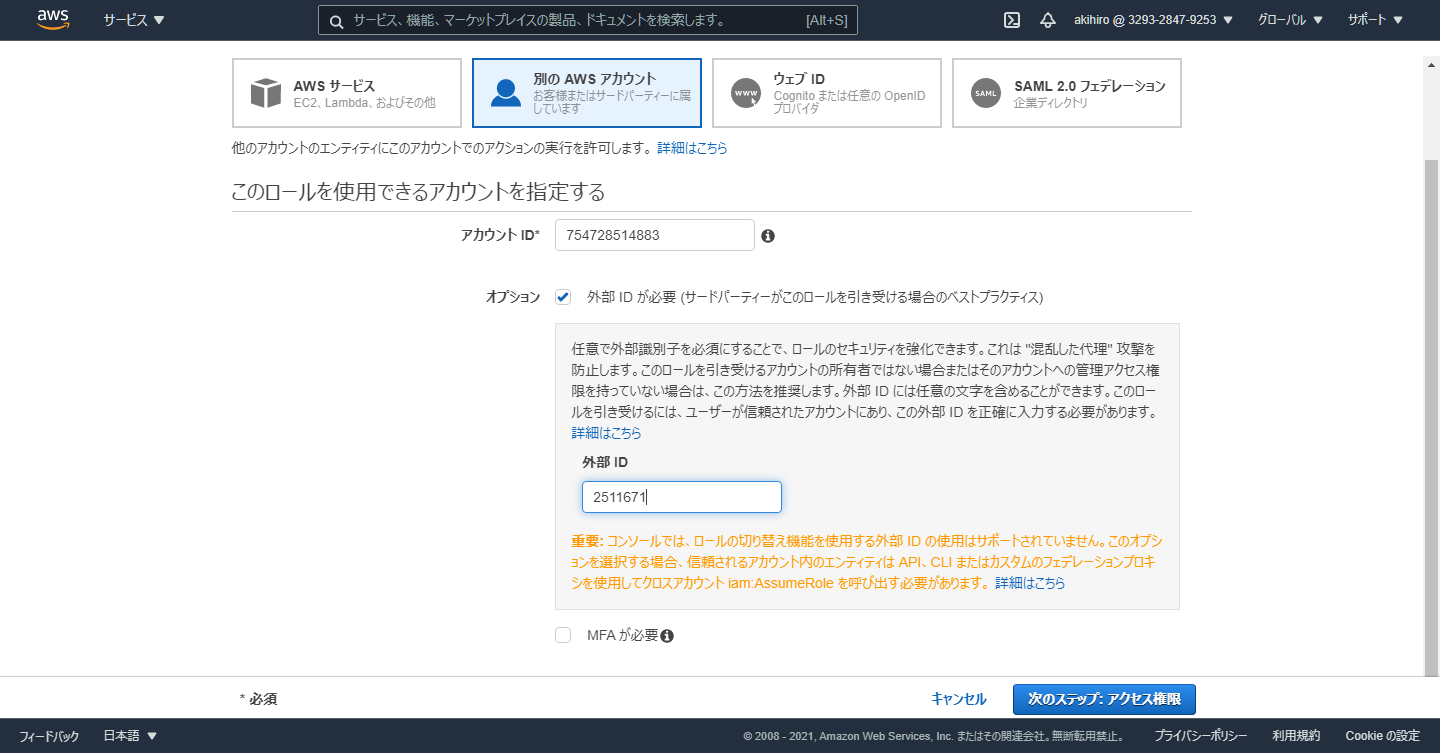The width and height of the screenshot is (1440, 753).
Task: Select the AWS サービス entity type
Action: click(347, 93)
